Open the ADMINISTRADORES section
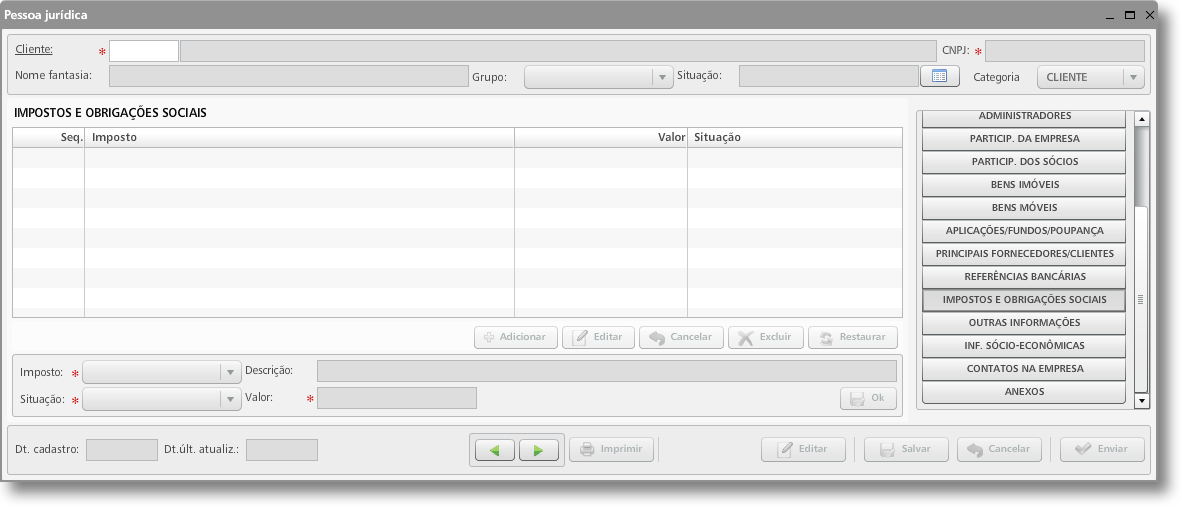 1024,118
